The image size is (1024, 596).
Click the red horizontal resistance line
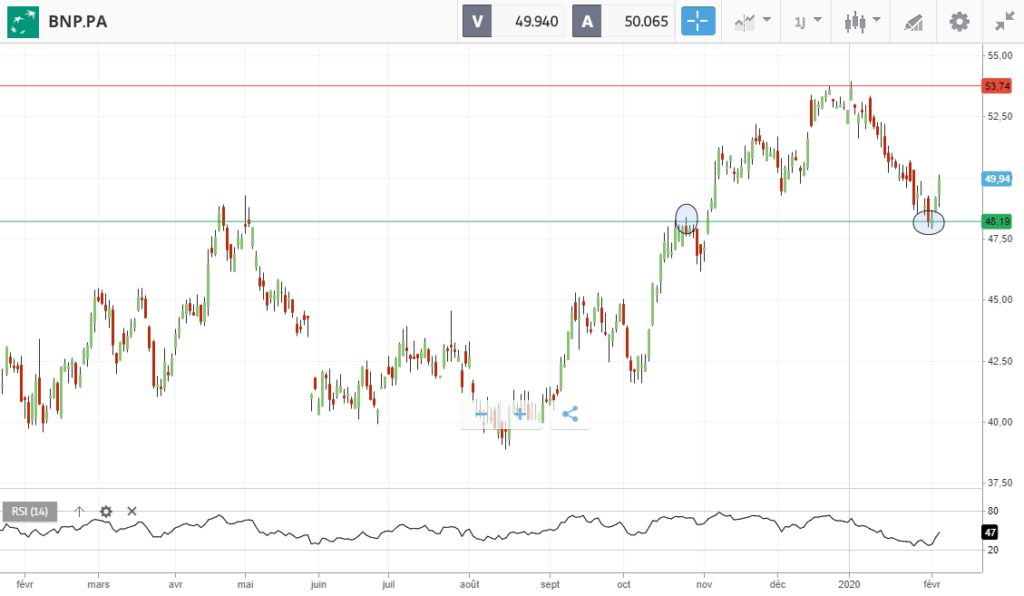pos(490,86)
